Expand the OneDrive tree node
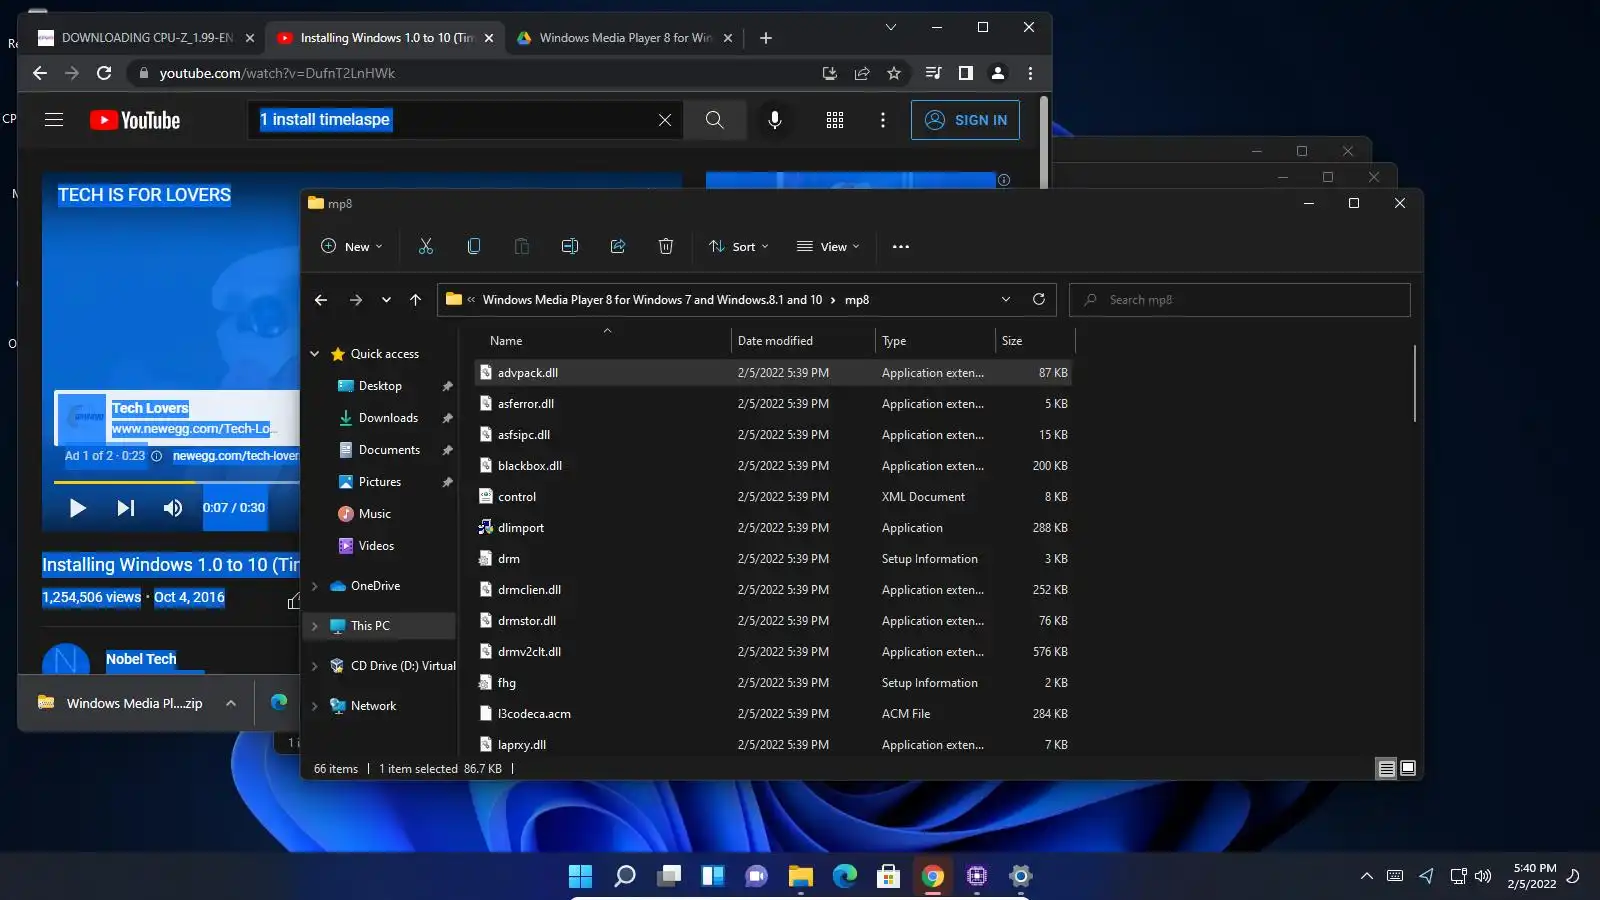Screen dimensions: 1600x900 [315, 586]
